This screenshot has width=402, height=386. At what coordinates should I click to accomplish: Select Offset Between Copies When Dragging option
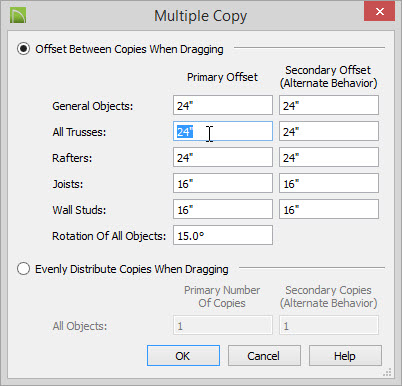[x=24, y=49]
